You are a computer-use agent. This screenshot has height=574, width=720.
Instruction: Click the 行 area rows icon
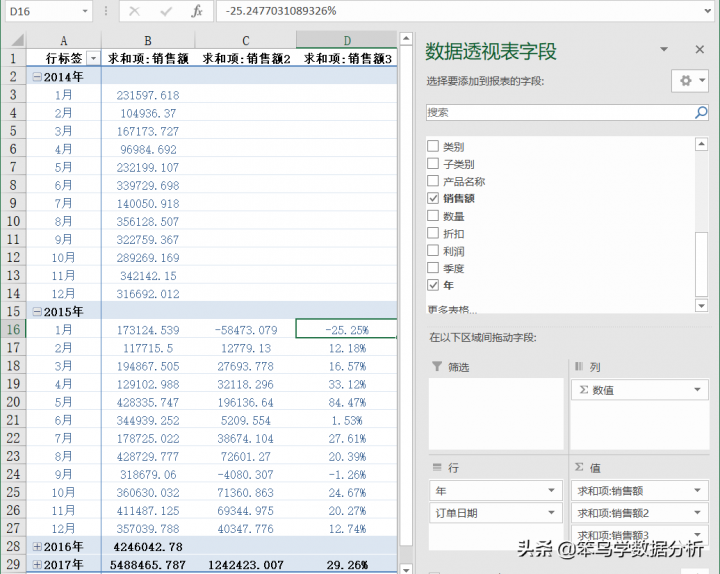click(437, 467)
